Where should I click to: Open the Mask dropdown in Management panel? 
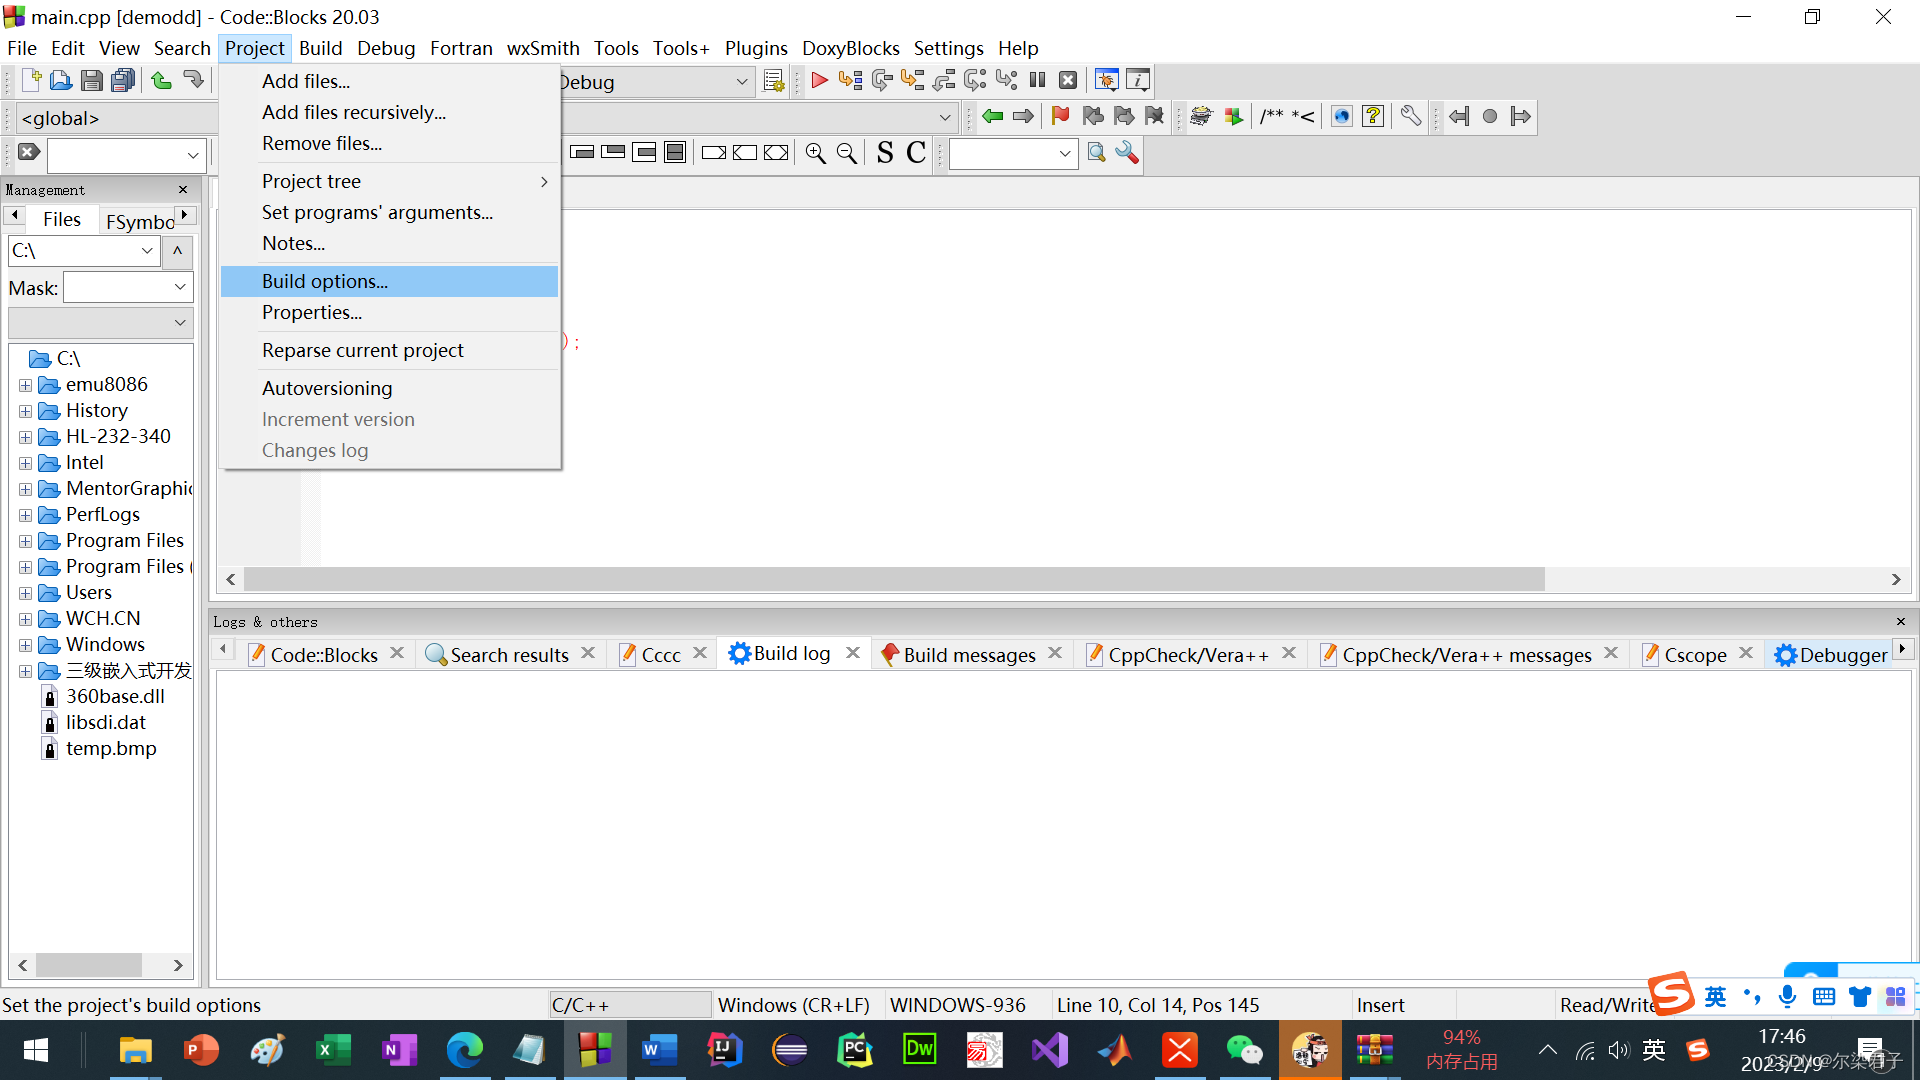tap(180, 287)
